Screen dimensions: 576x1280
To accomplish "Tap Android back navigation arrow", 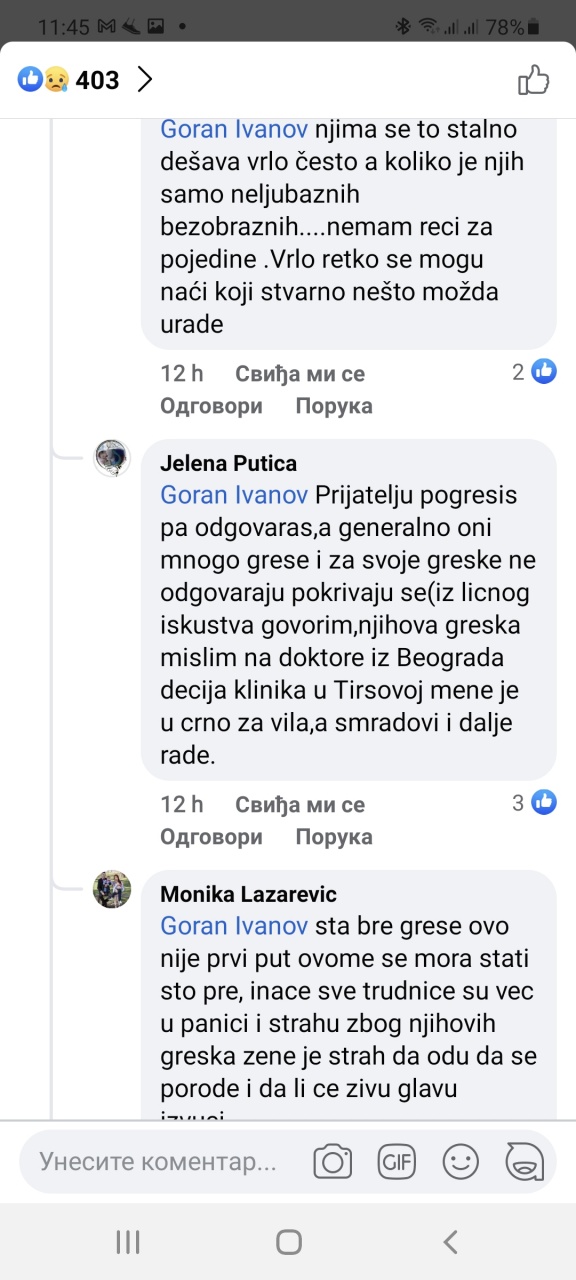I will point(450,1242).
